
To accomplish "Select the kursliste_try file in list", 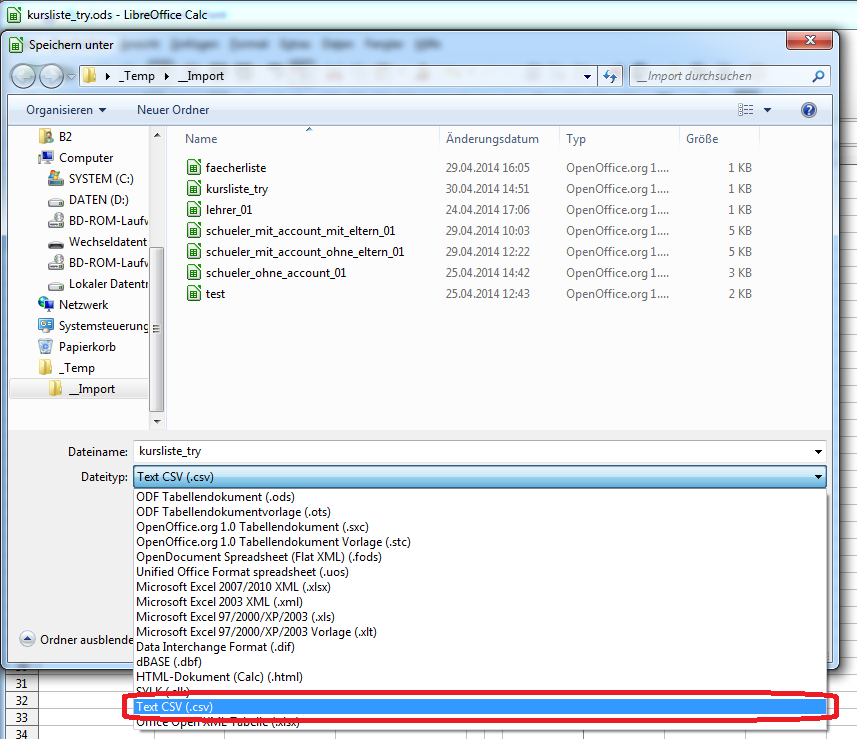I will point(237,189).
